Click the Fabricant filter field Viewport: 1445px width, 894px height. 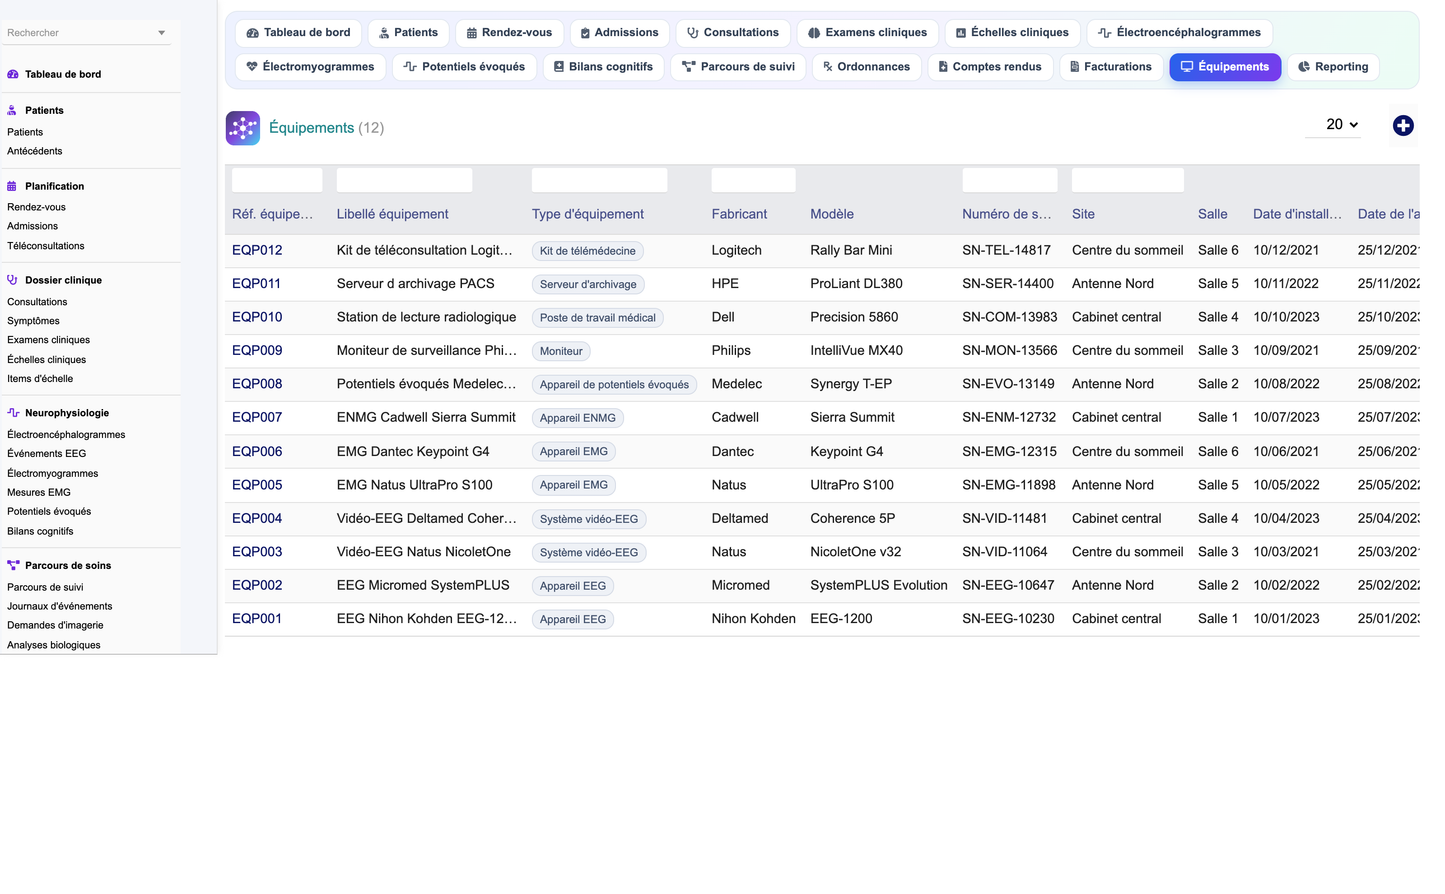click(753, 180)
